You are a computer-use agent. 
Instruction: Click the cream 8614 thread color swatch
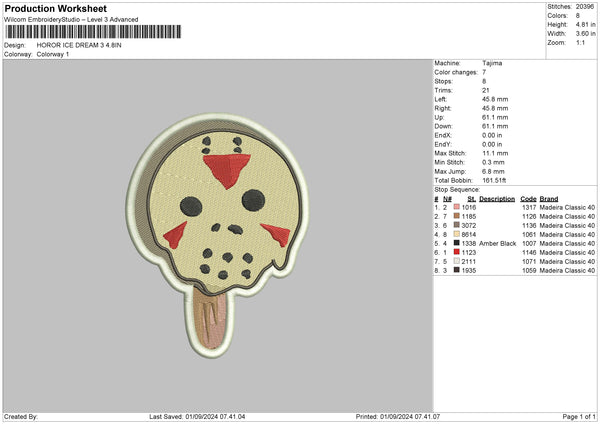[457, 234]
